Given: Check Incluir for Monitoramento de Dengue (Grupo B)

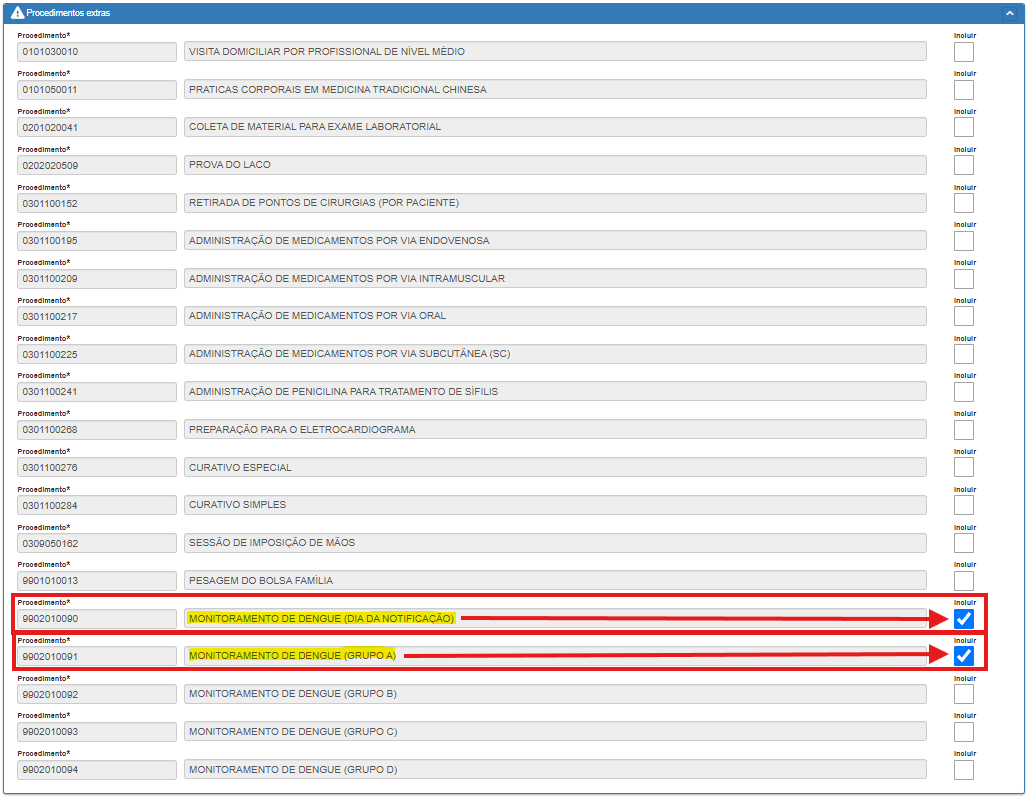Looking at the screenshot, I should click(x=964, y=694).
